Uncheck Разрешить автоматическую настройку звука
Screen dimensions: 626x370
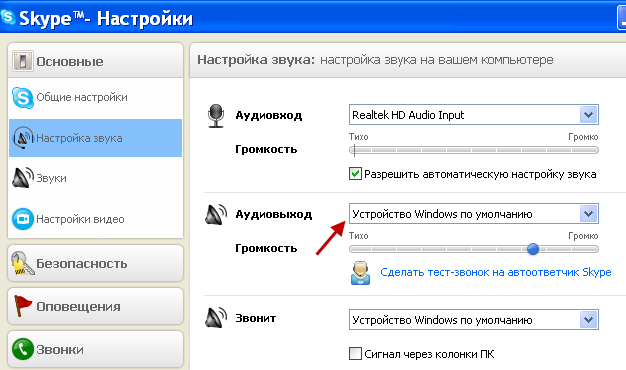tap(355, 174)
